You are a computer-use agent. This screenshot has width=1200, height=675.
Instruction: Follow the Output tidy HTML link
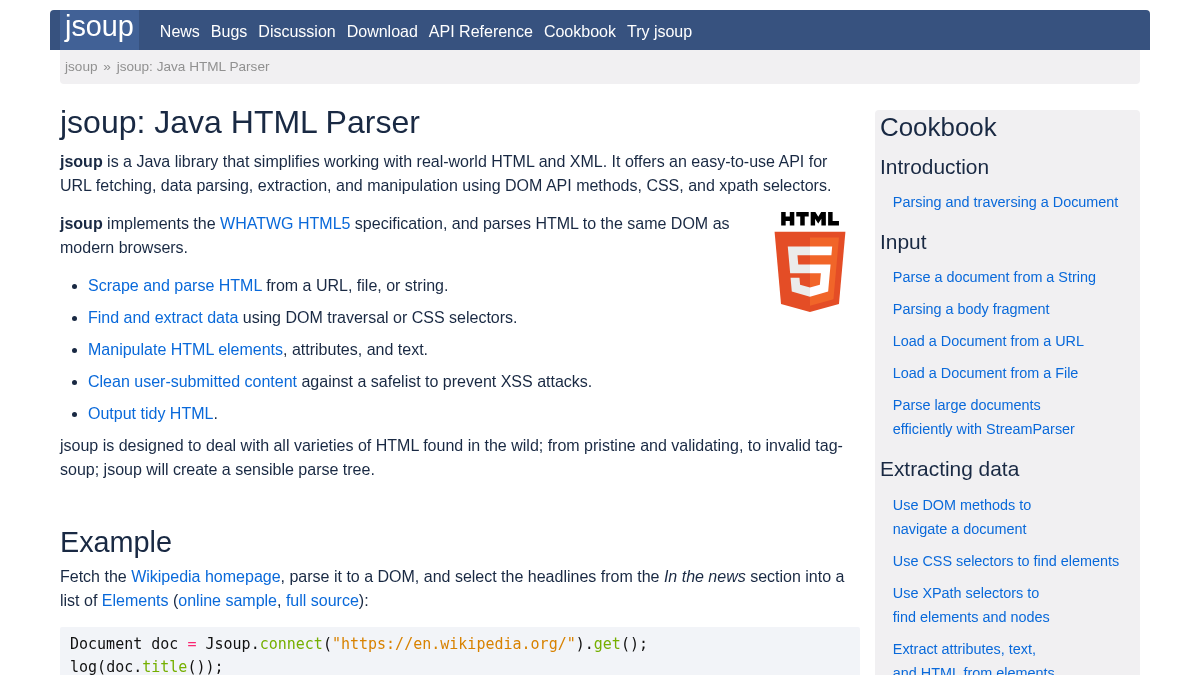(x=151, y=414)
